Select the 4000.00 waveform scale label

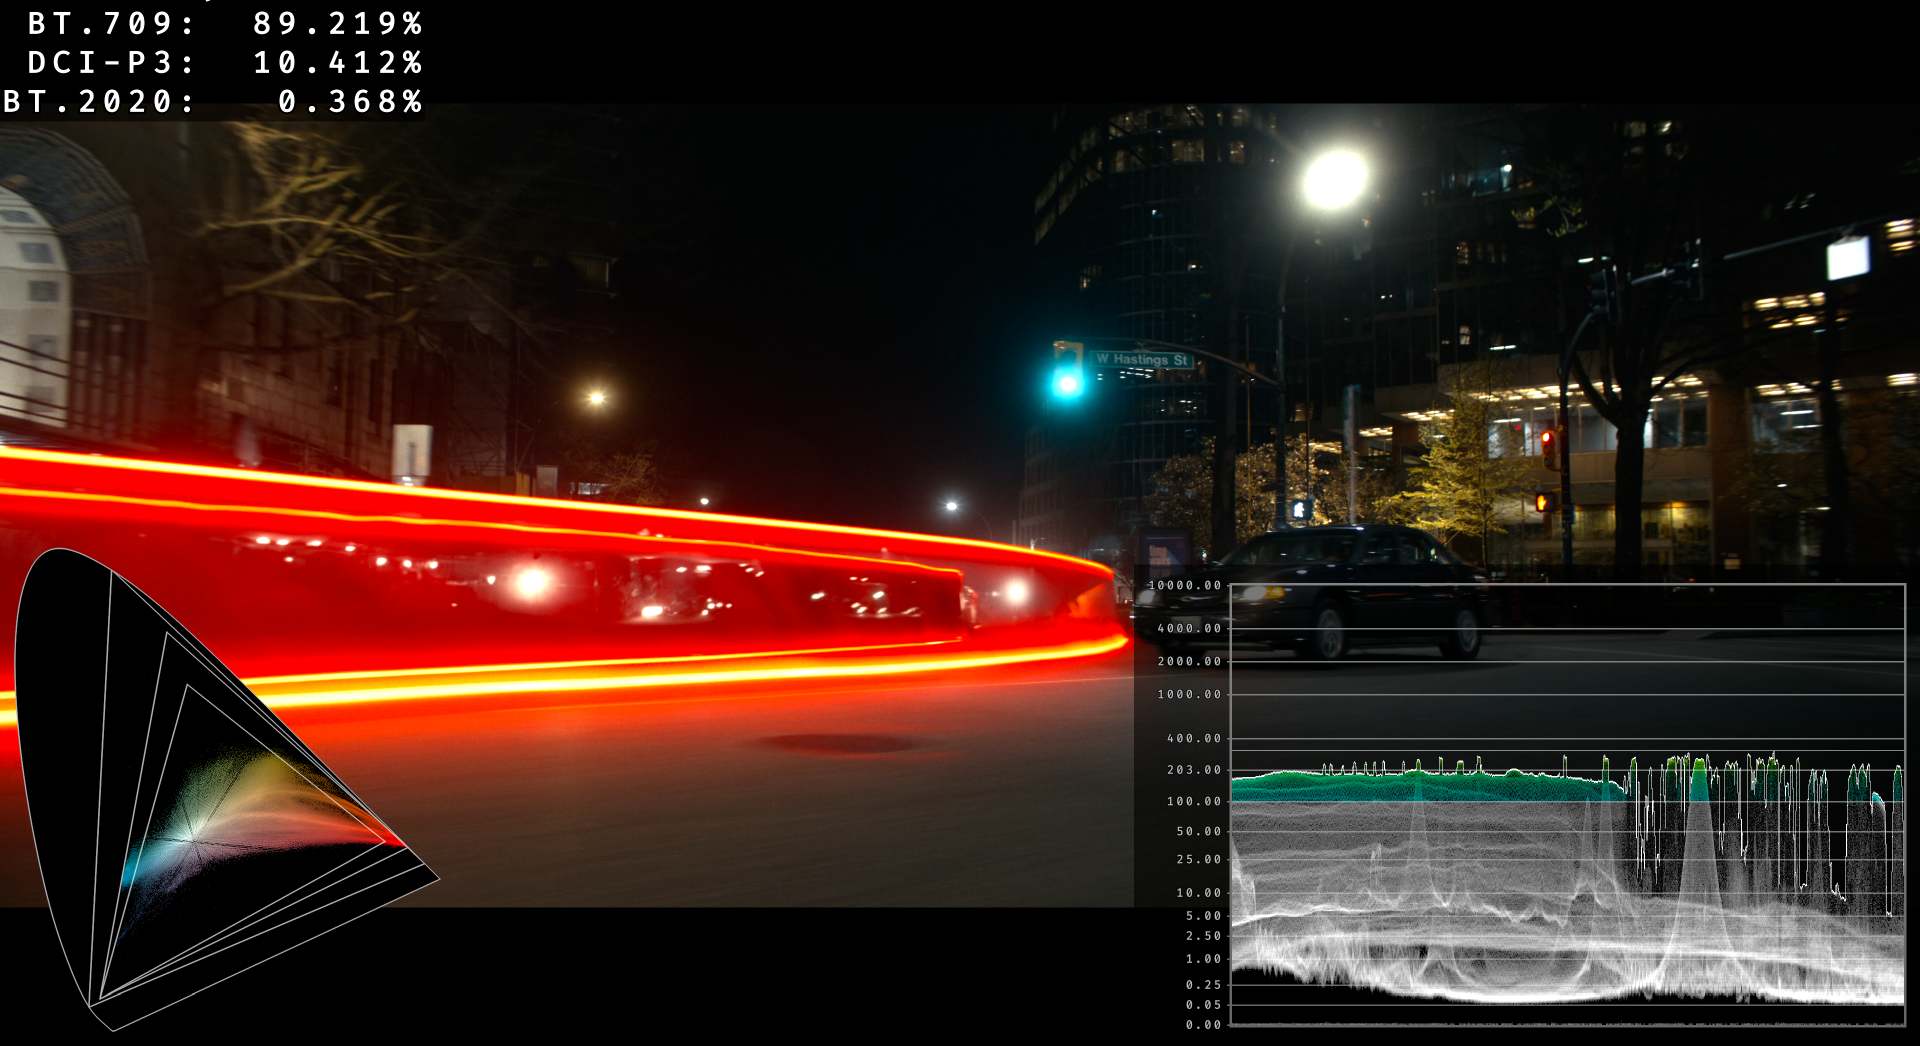click(1189, 628)
